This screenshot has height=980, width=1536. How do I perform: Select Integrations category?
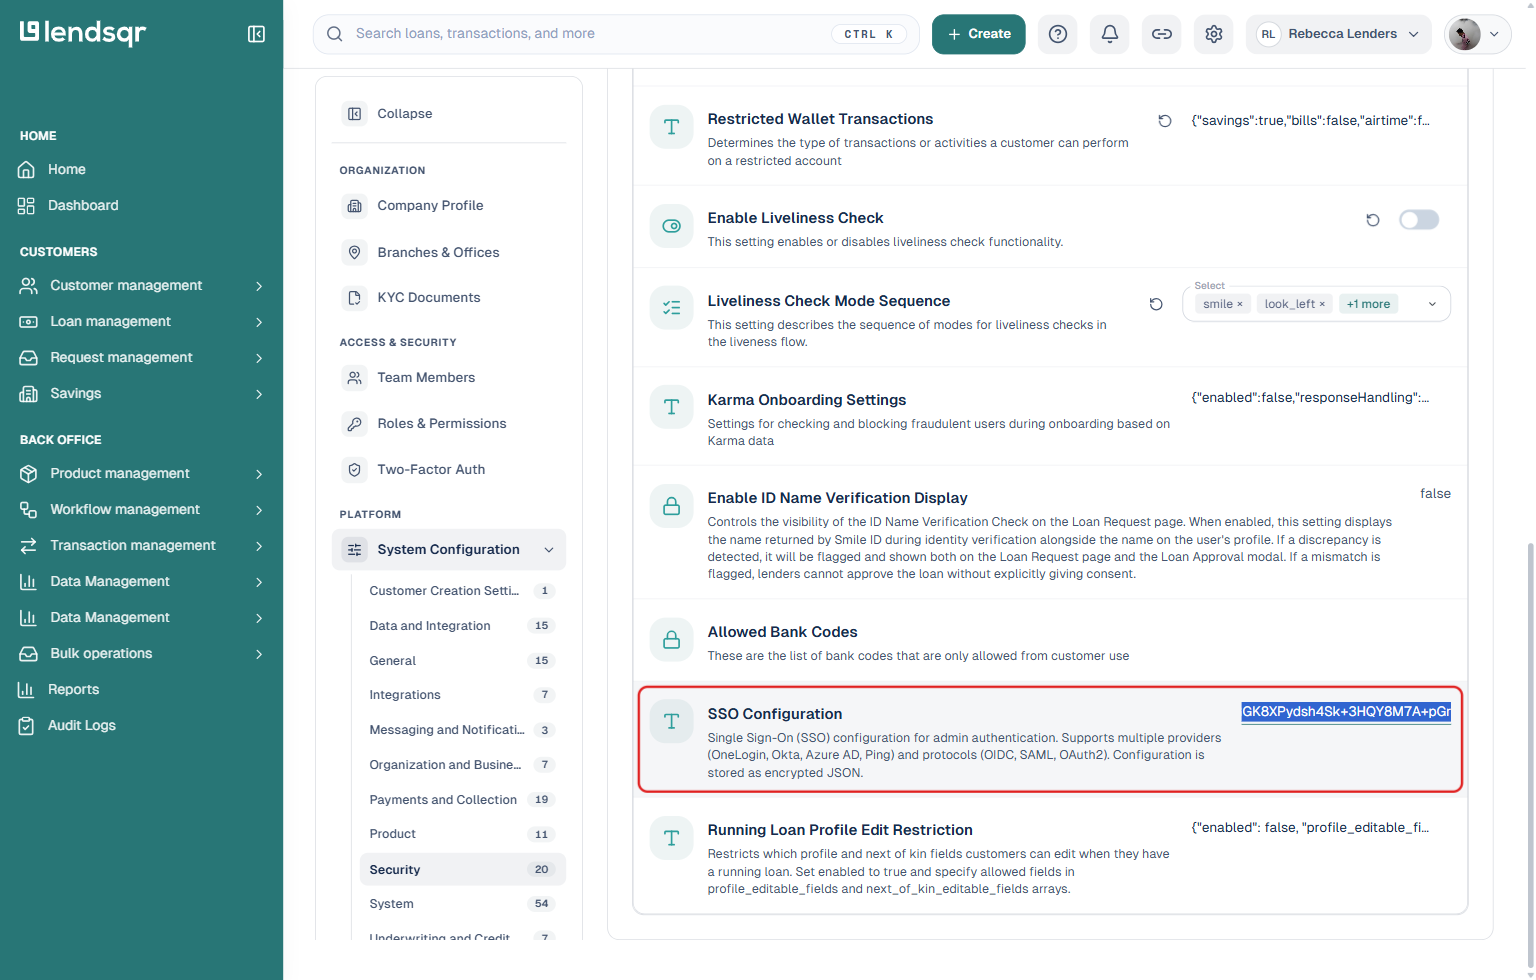pyautogui.click(x=462, y=695)
